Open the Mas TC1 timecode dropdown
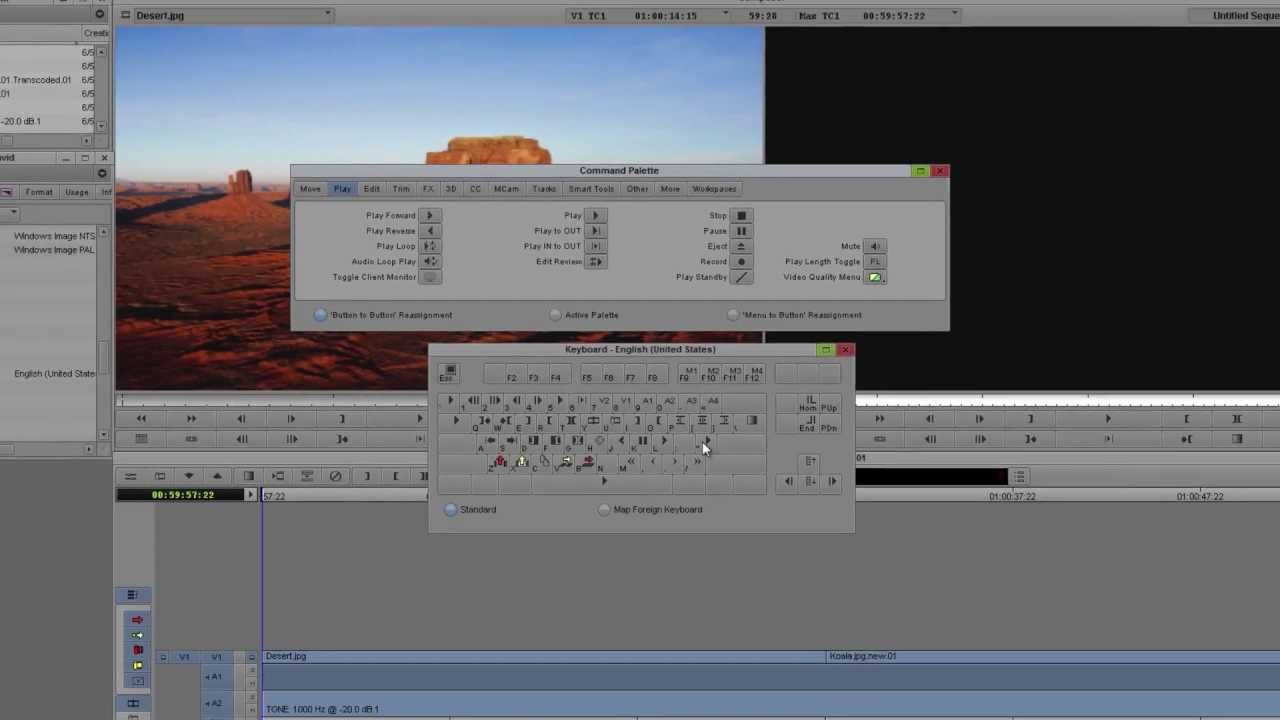 click(955, 15)
